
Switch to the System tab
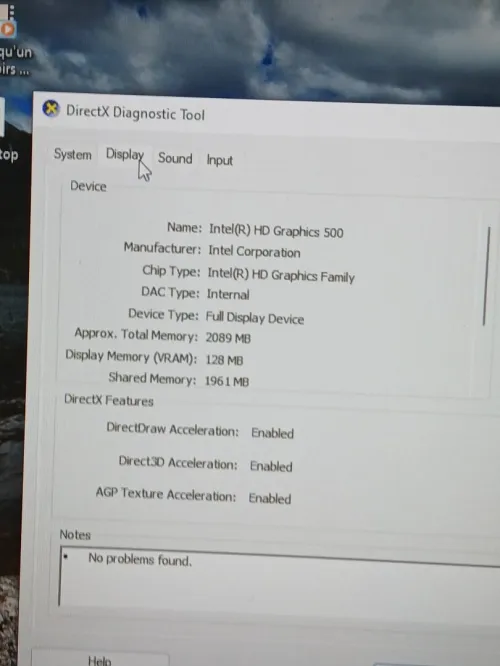tap(73, 155)
